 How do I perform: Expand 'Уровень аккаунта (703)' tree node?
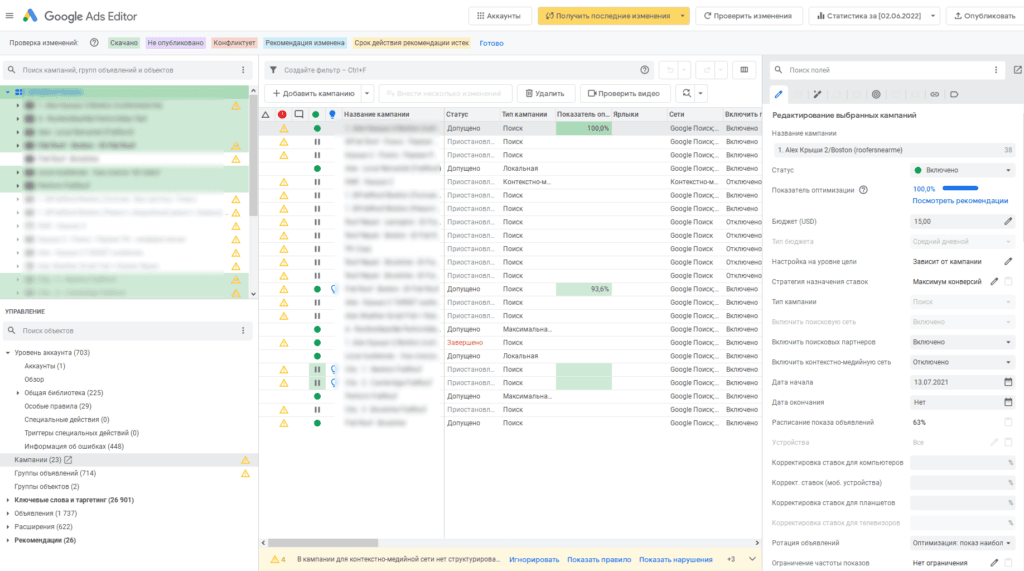(x=8, y=353)
